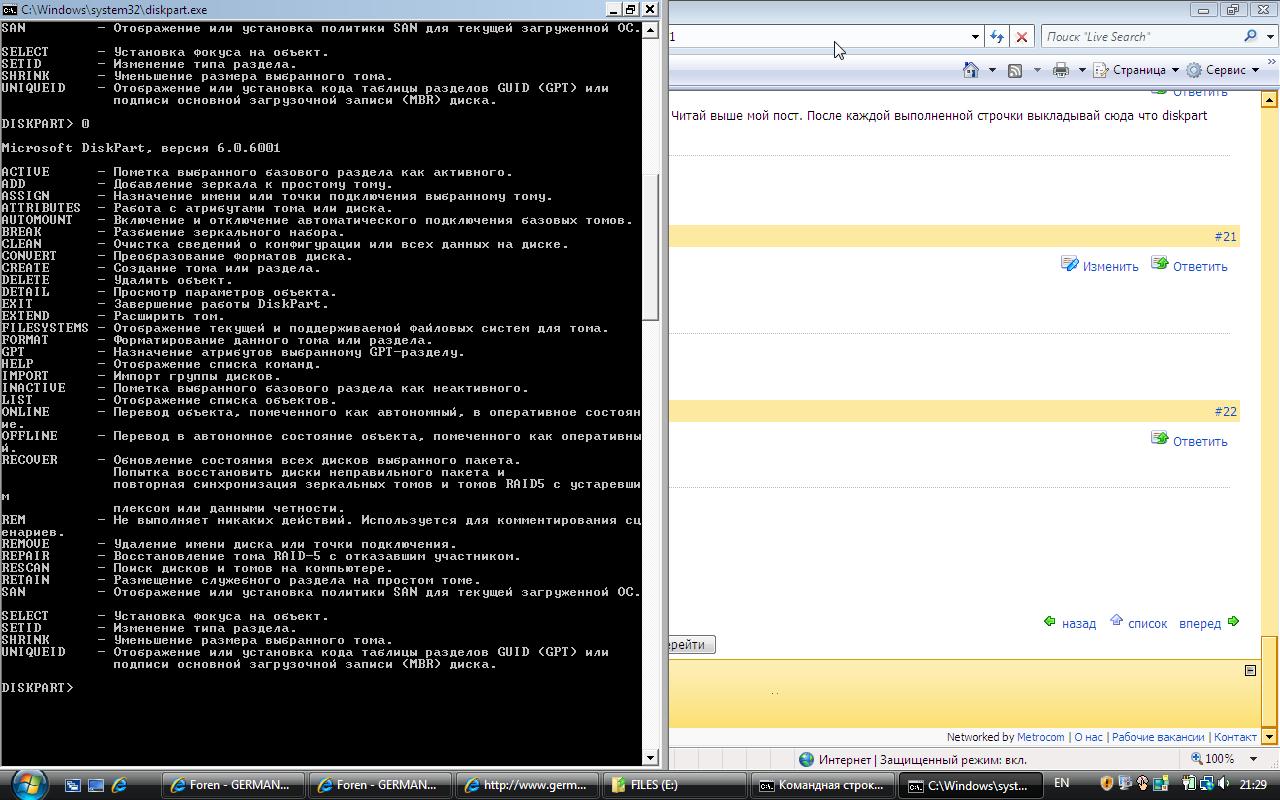Viewport: 1280px width, 800px height.
Task: Open the Страница dropdown menu
Action: 1138,70
